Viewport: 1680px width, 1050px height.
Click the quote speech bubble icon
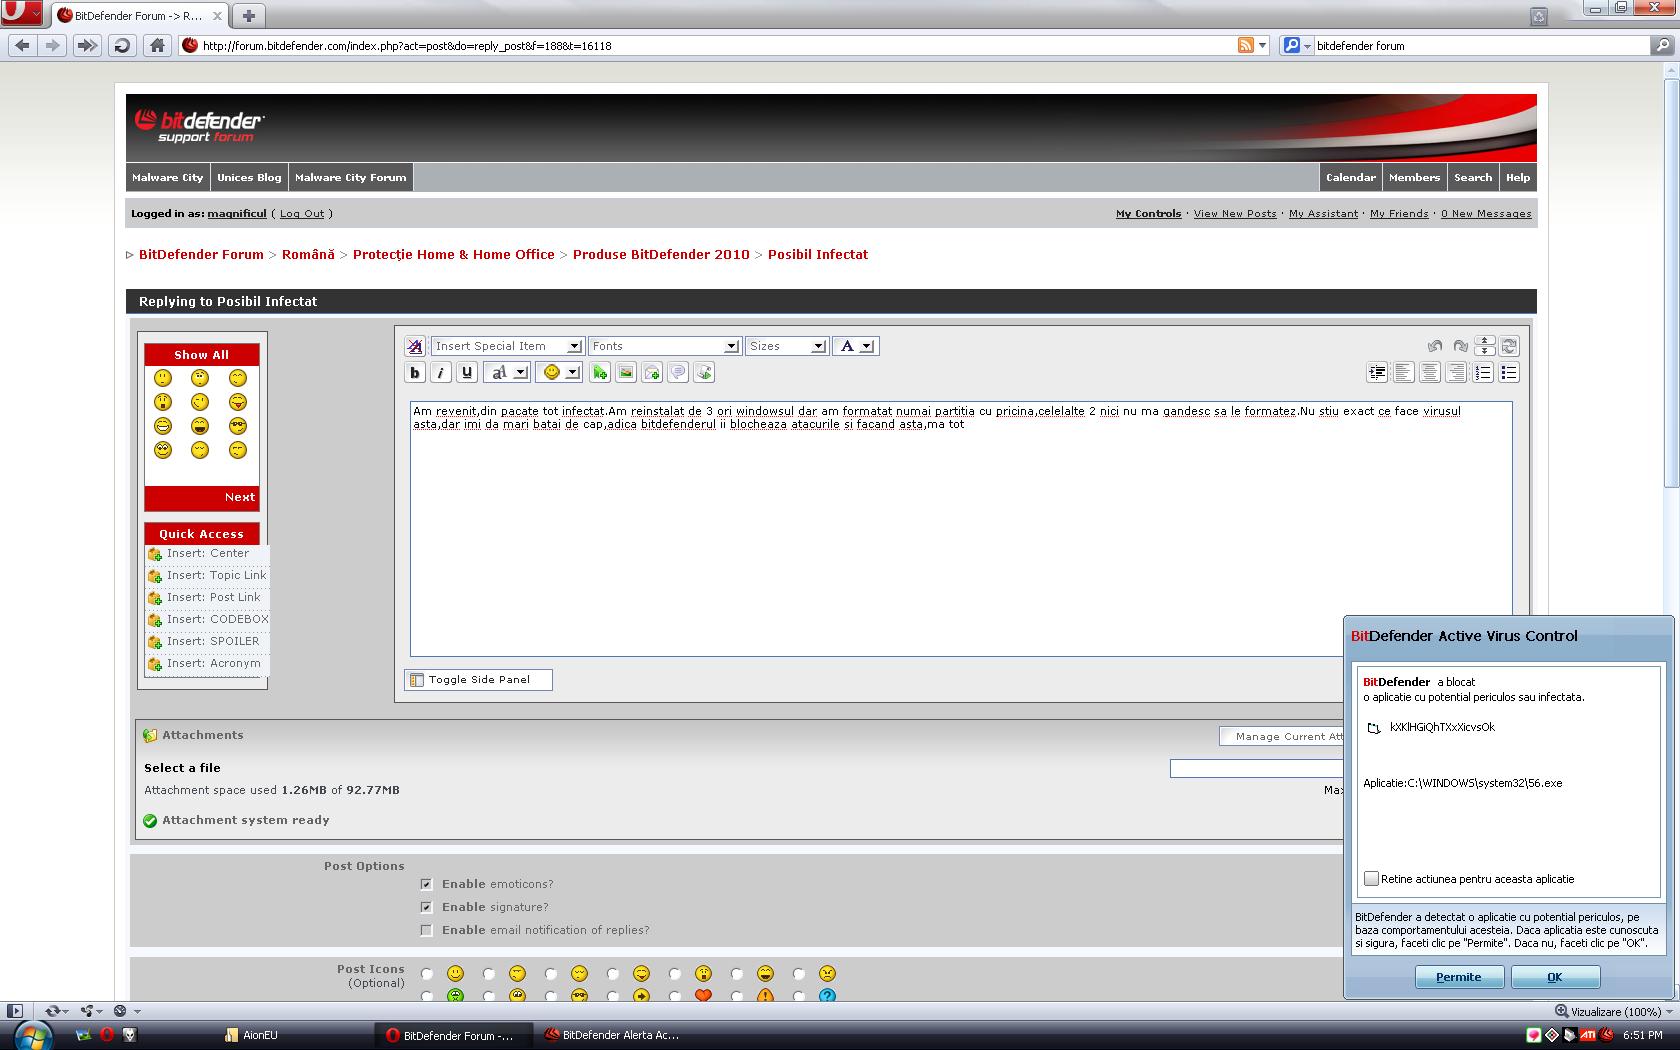[x=678, y=373]
